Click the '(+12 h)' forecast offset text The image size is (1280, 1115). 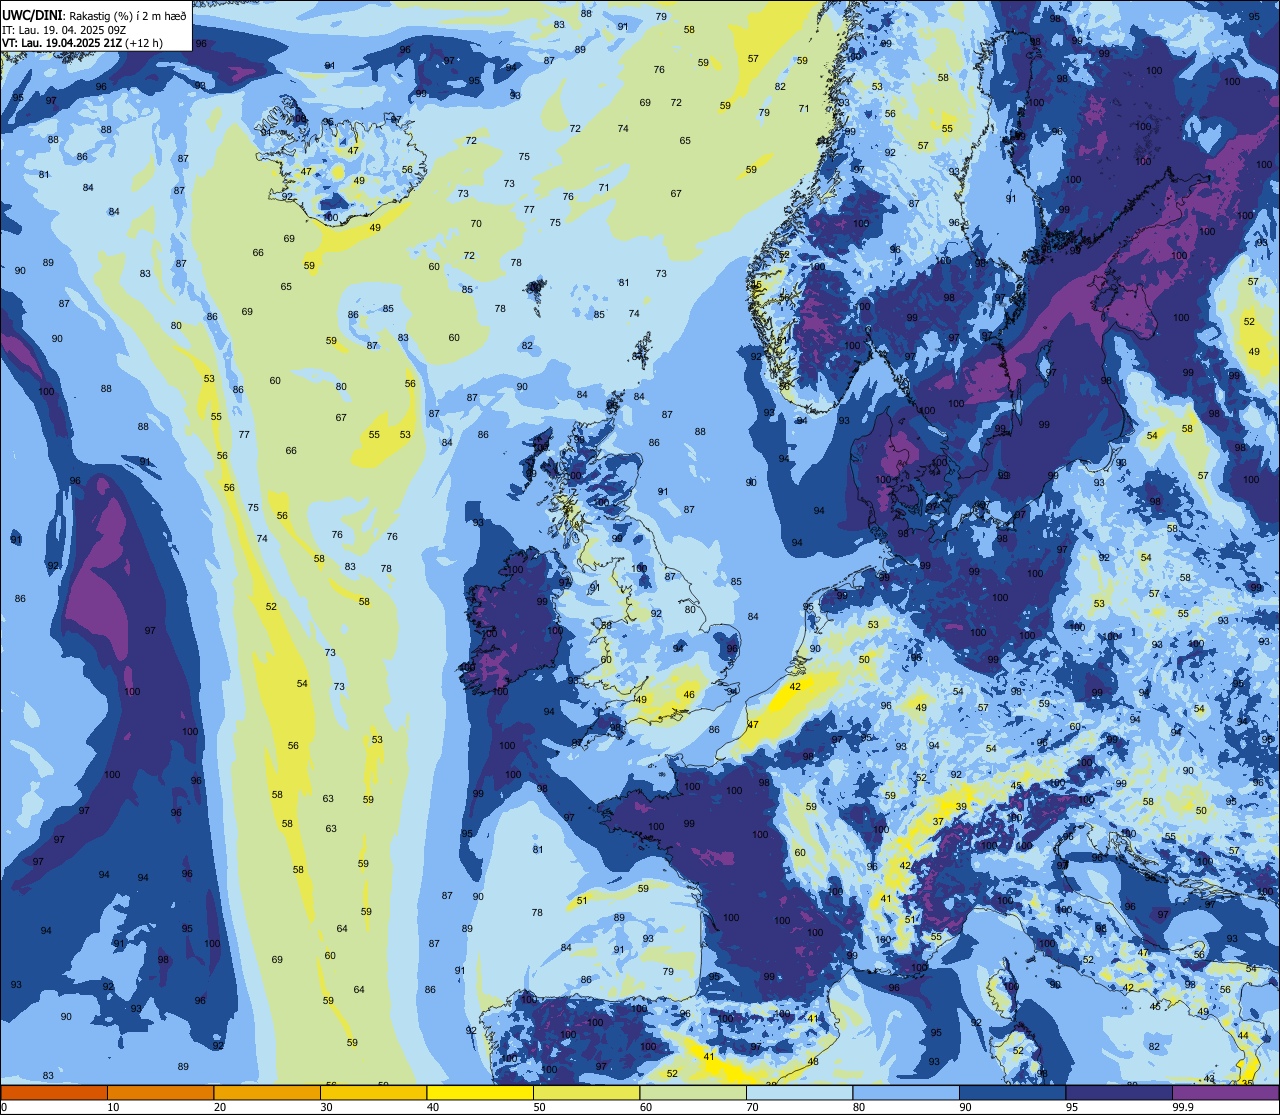(x=144, y=43)
